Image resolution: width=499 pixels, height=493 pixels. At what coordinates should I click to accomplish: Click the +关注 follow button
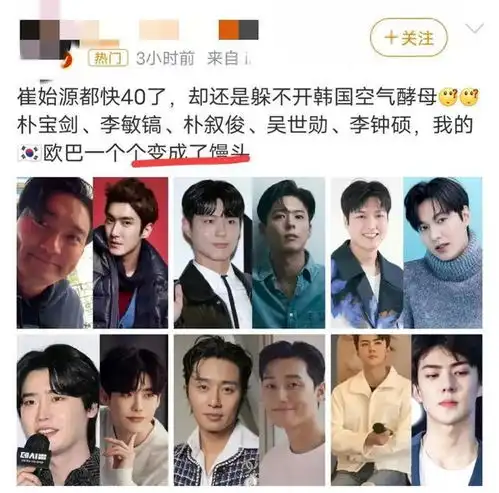pos(408,37)
